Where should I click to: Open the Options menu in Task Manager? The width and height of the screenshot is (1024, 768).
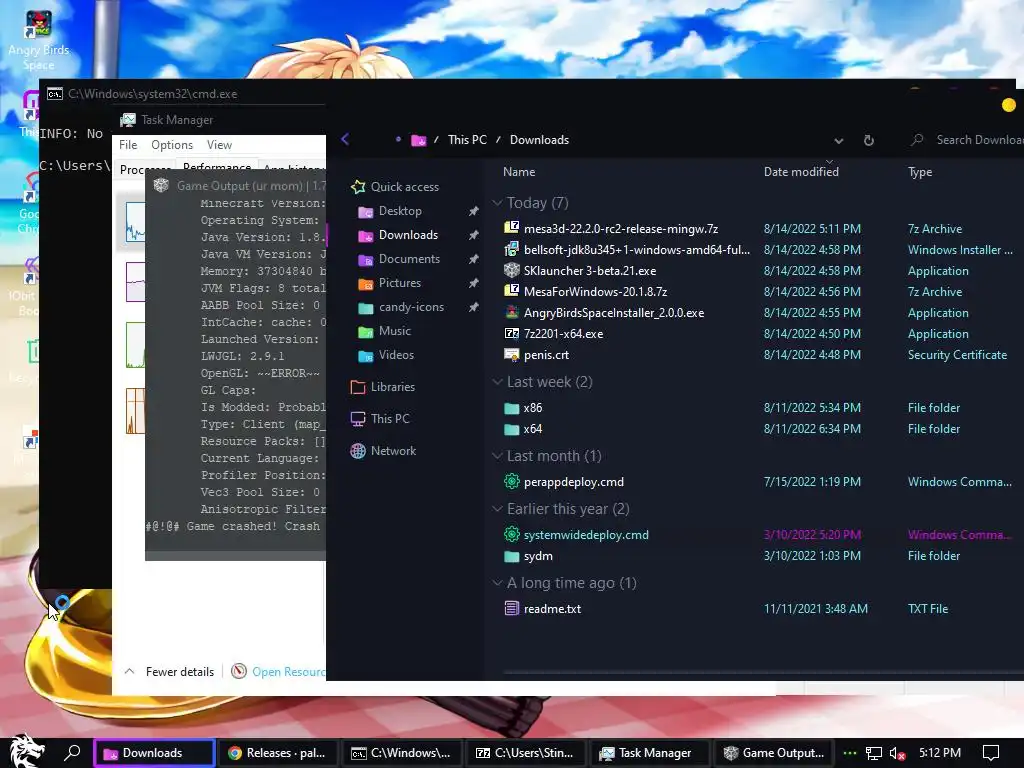(x=172, y=145)
